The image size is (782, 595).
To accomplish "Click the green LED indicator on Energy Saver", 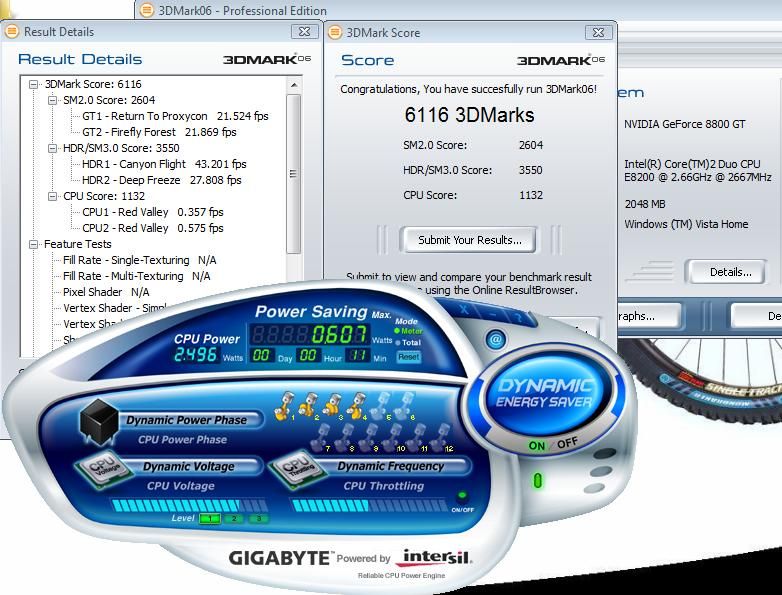I will 537,481.
